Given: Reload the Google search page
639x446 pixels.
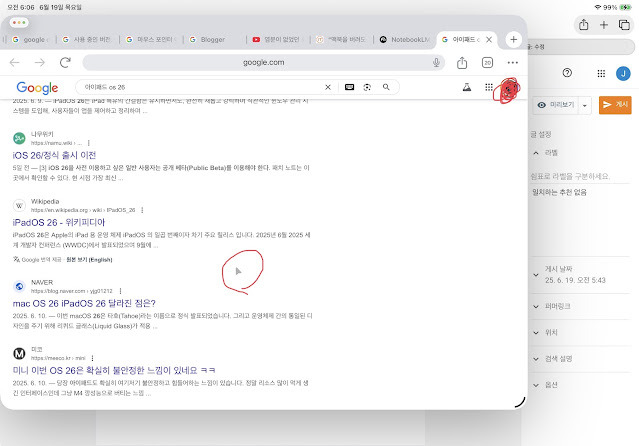Looking at the screenshot, I should [x=65, y=62].
